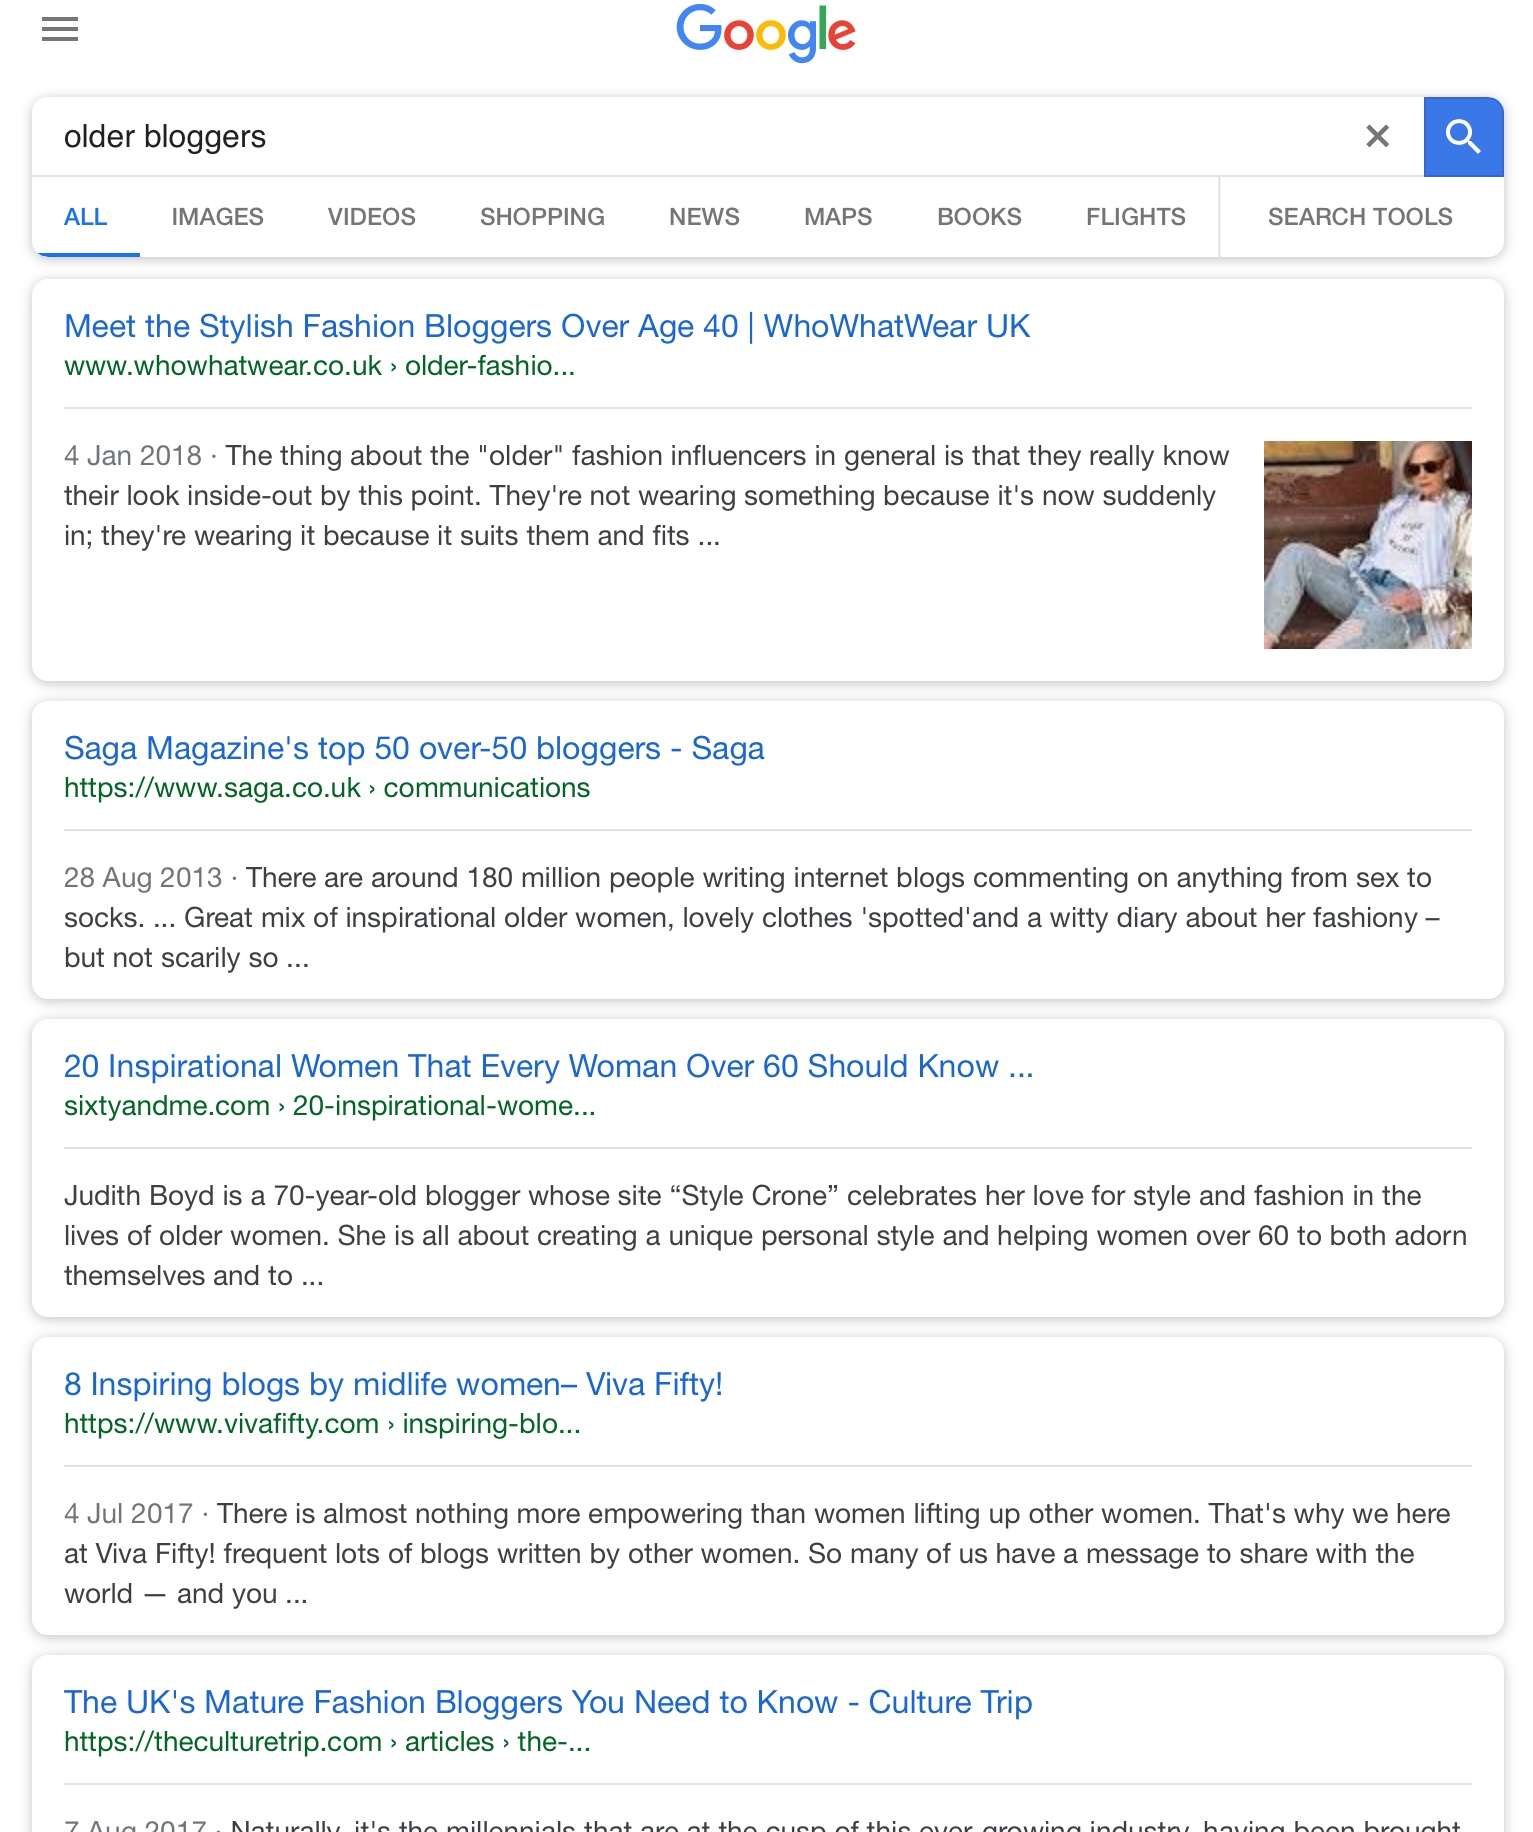Switch to the IMAGES tab
Viewport: 1533px width, 1832px height.
(x=218, y=217)
